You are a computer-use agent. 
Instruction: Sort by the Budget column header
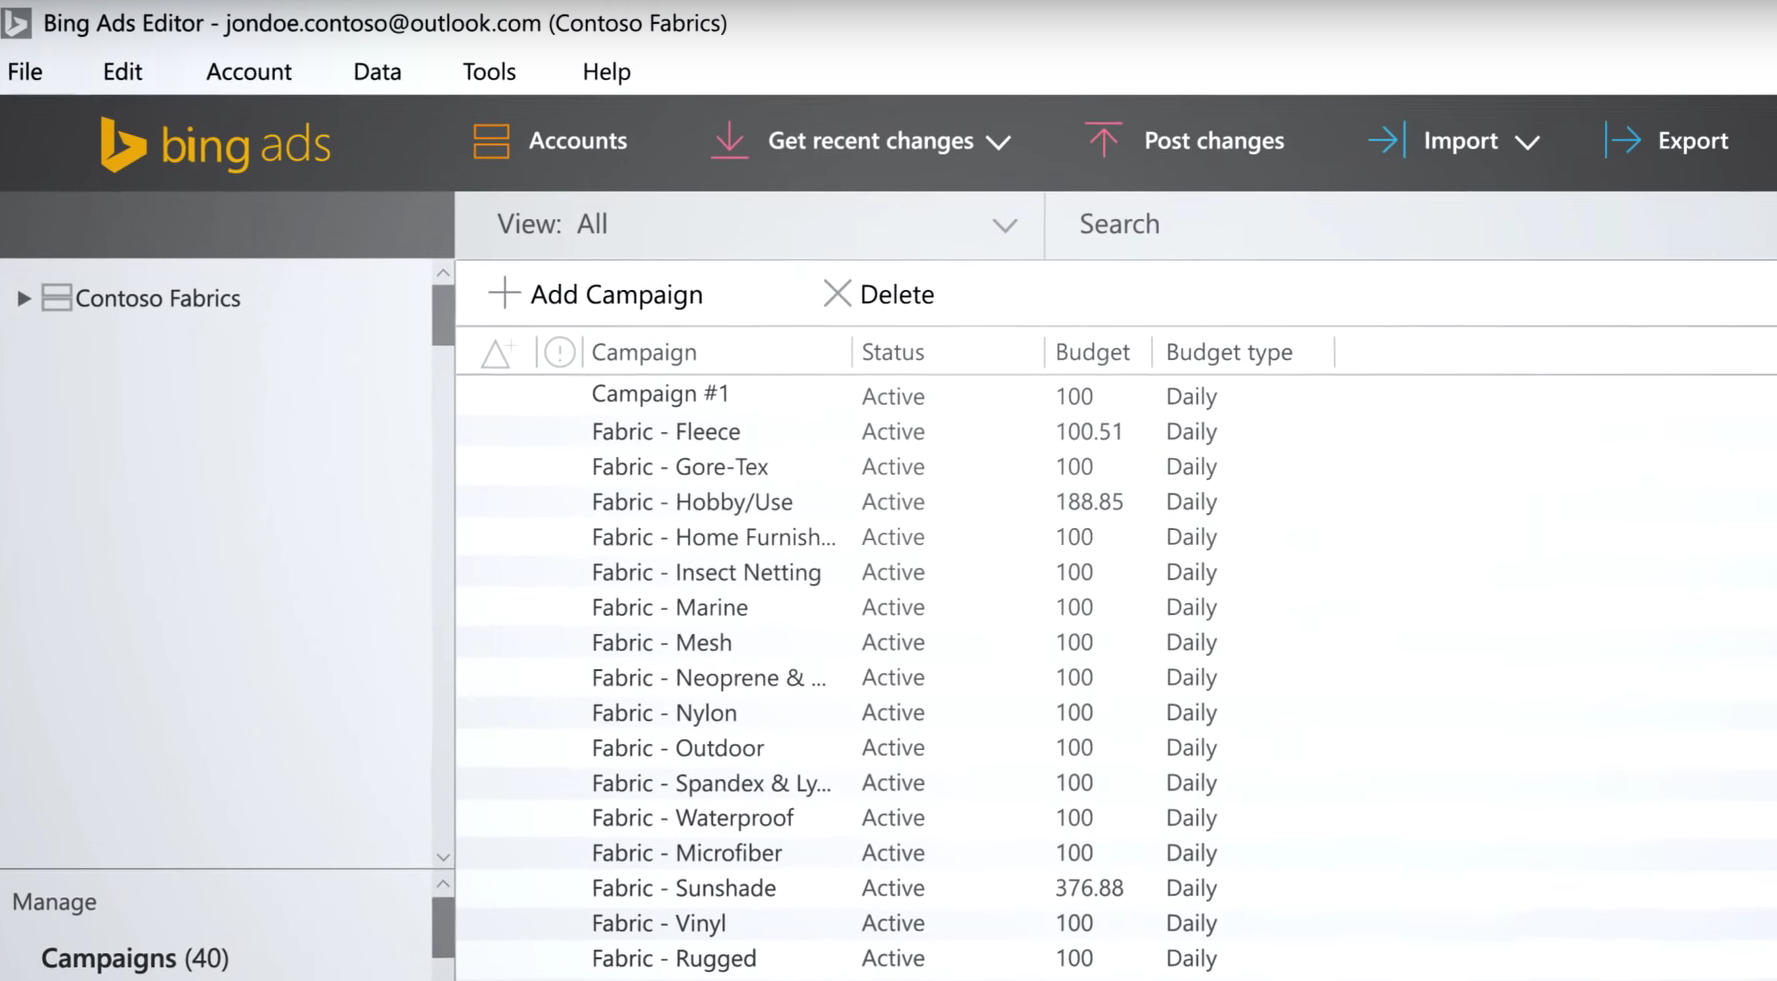[1092, 352]
